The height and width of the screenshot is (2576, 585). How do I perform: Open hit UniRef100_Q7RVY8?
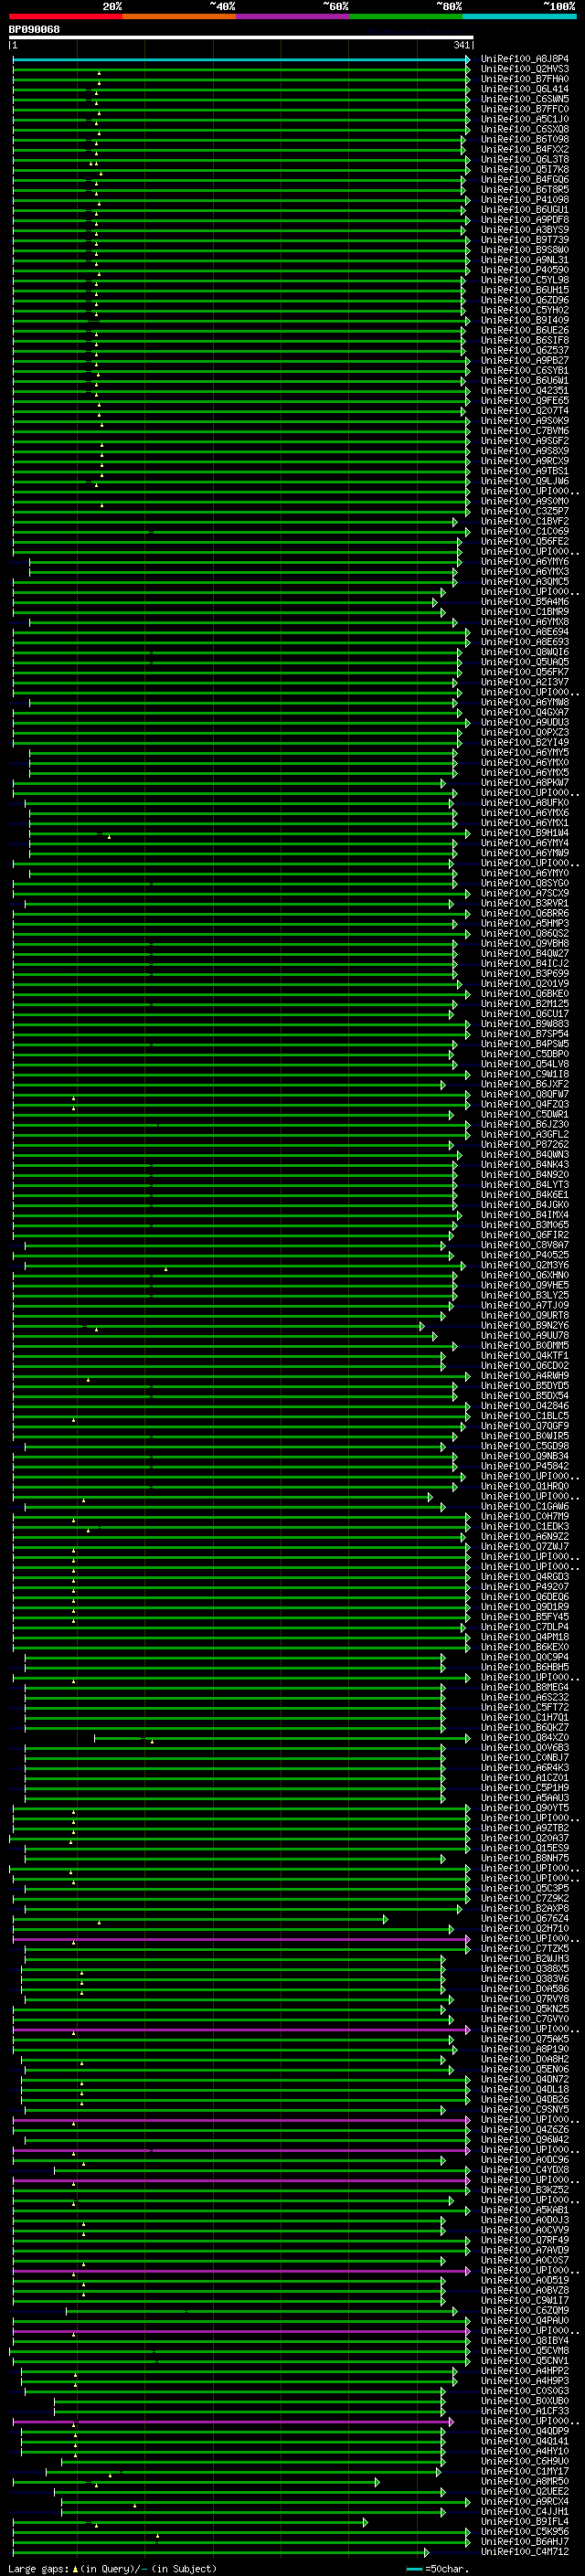525,1998
